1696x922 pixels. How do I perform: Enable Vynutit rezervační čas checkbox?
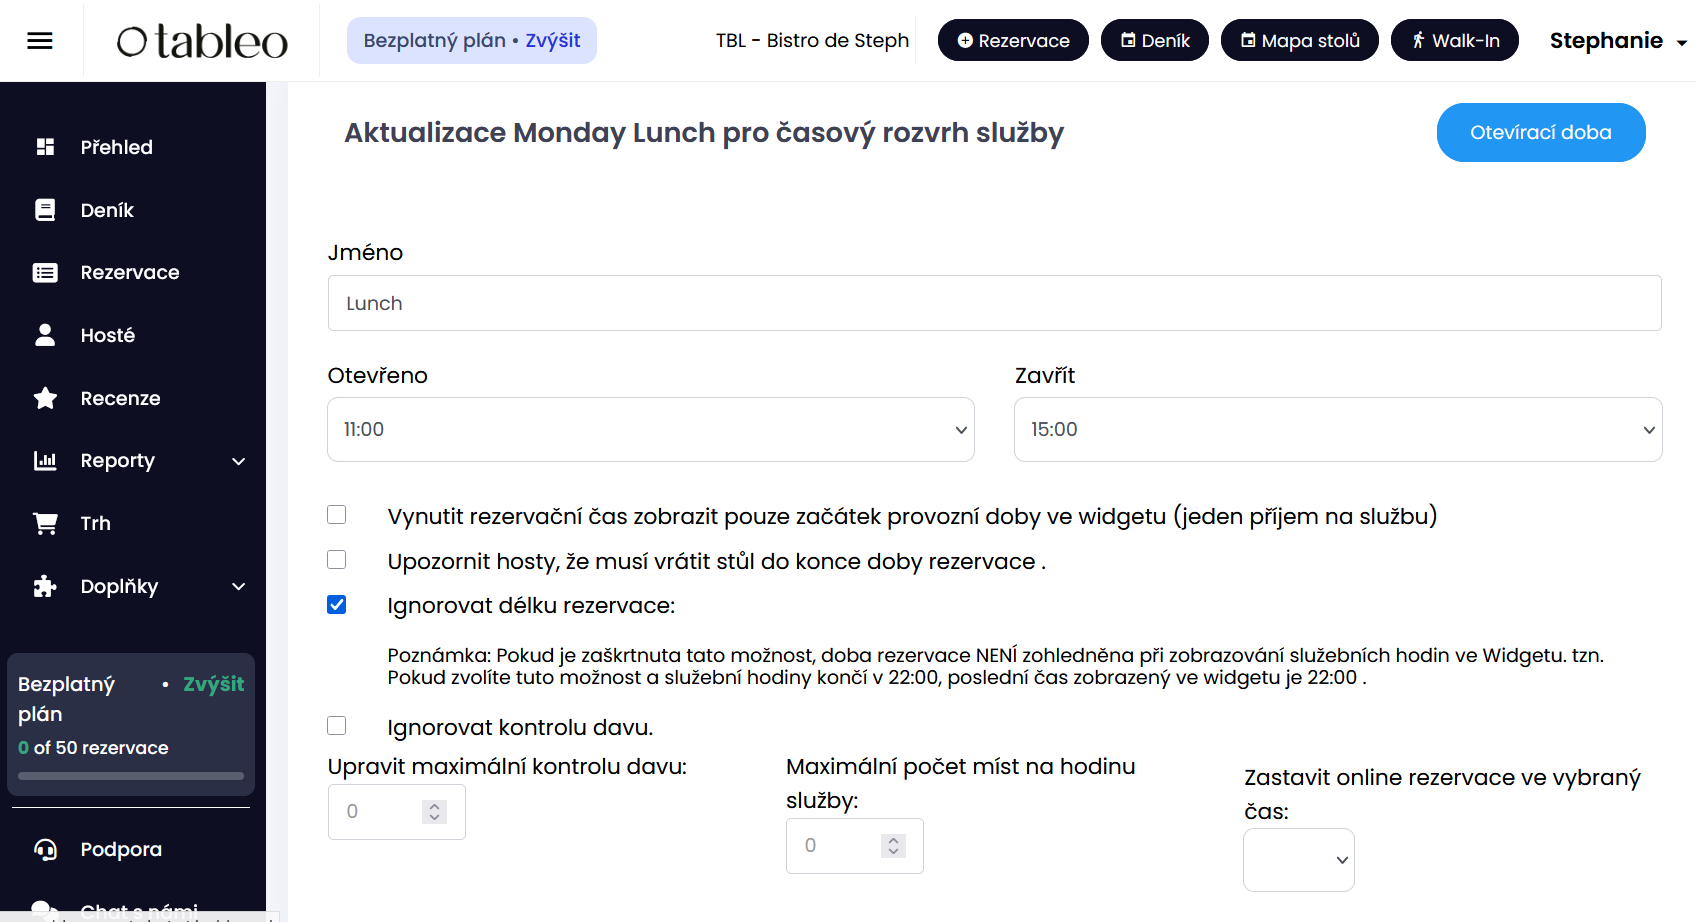click(x=337, y=515)
